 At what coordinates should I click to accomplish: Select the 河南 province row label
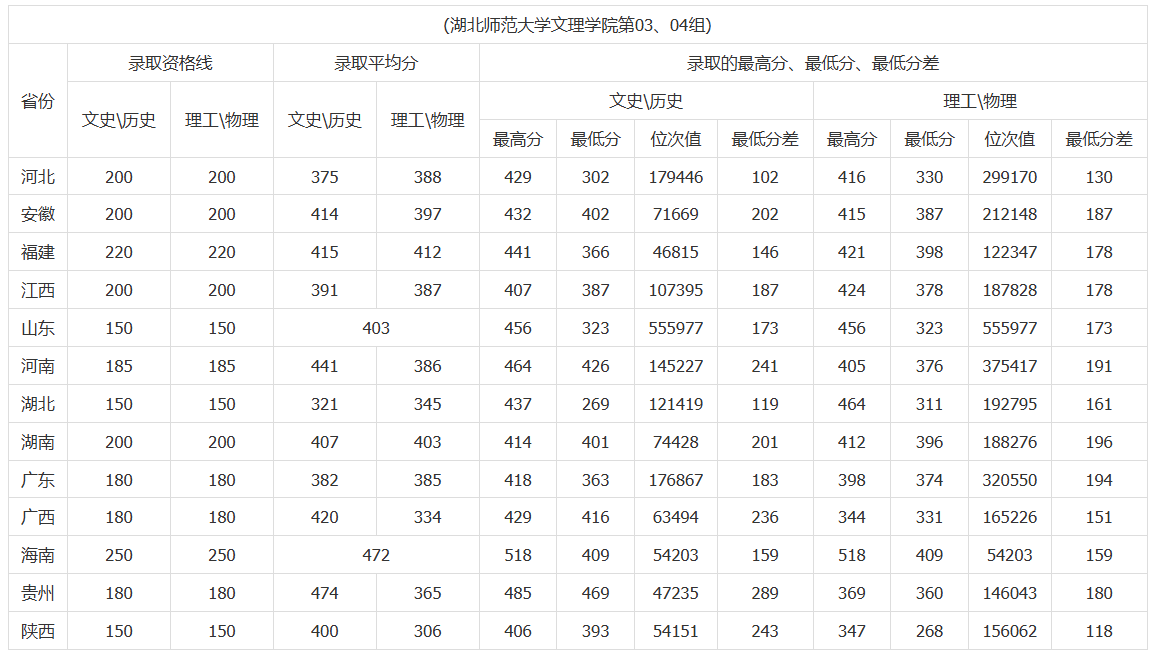coord(38,366)
